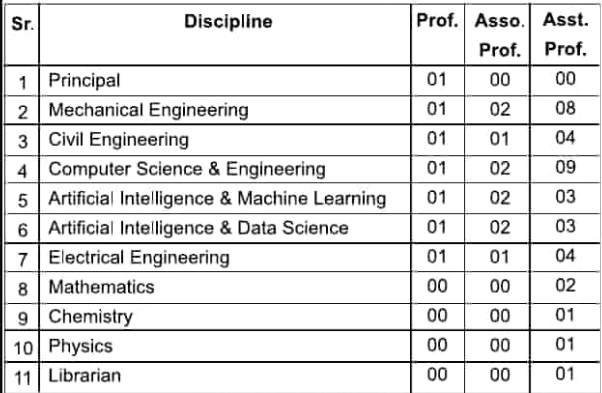Click serial number 11 cell

pos(22,378)
